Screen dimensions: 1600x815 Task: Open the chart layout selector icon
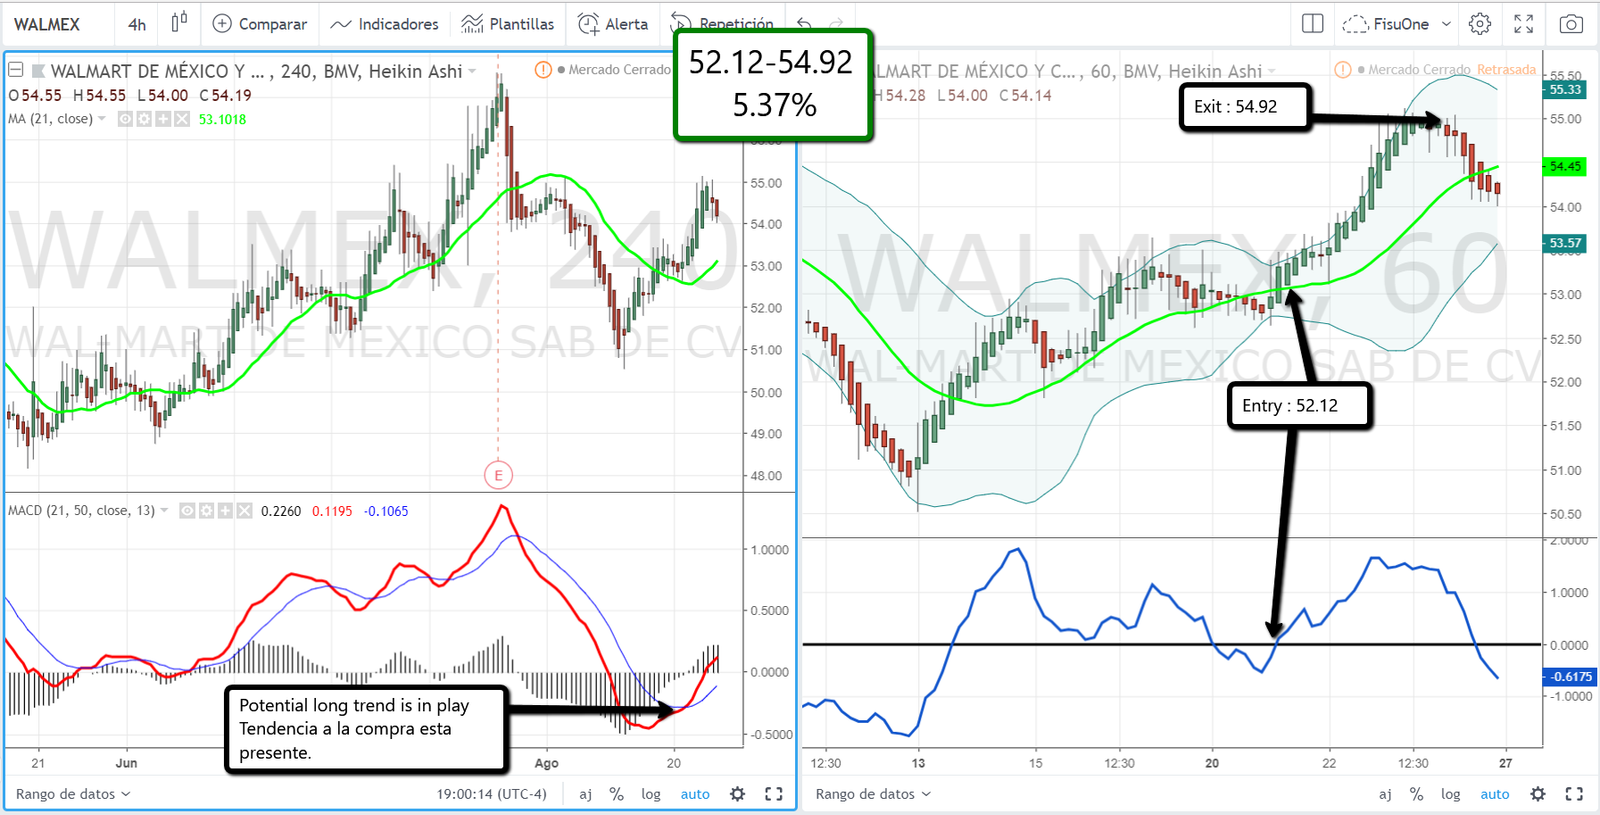pos(1313,24)
